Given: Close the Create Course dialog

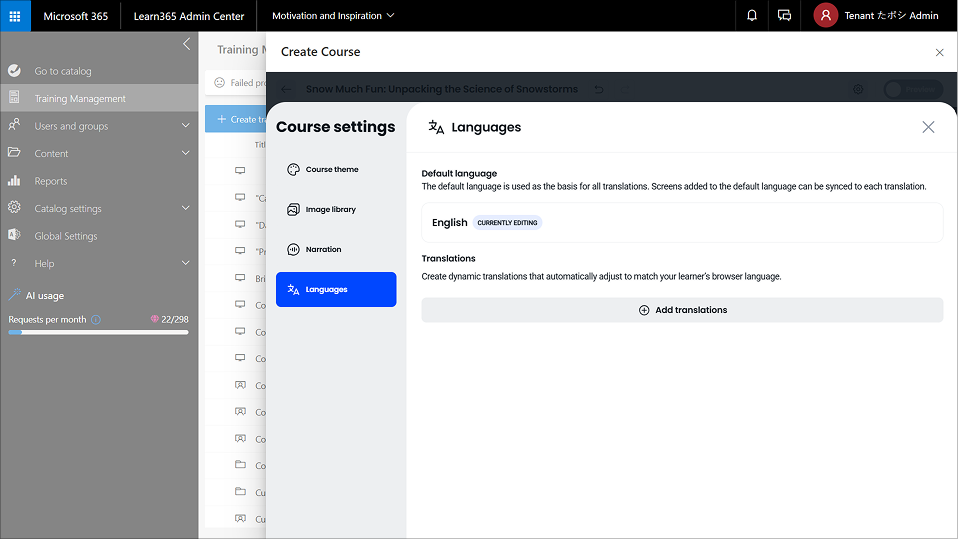Looking at the screenshot, I should (939, 52).
